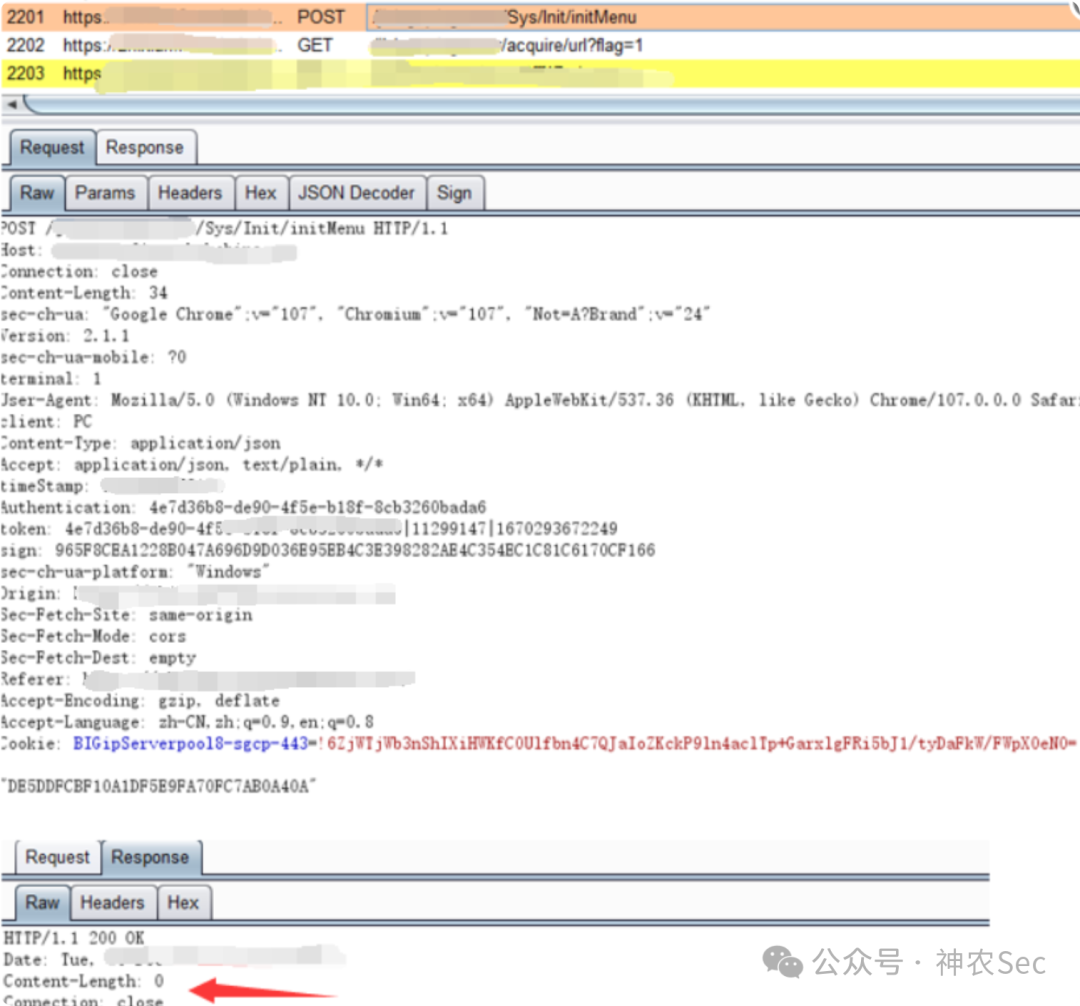Image resolution: width=1080 pixels, height=1006 pixels.
Task: Click the WeChat logo icon in watermark
Action: [x=783, y=961]
